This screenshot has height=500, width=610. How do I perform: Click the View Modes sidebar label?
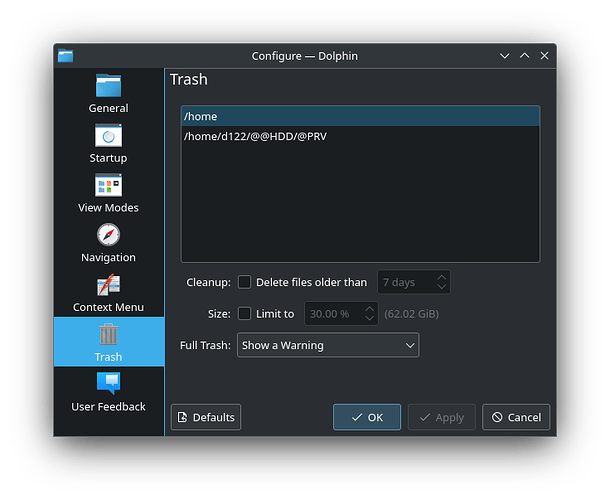108,208
